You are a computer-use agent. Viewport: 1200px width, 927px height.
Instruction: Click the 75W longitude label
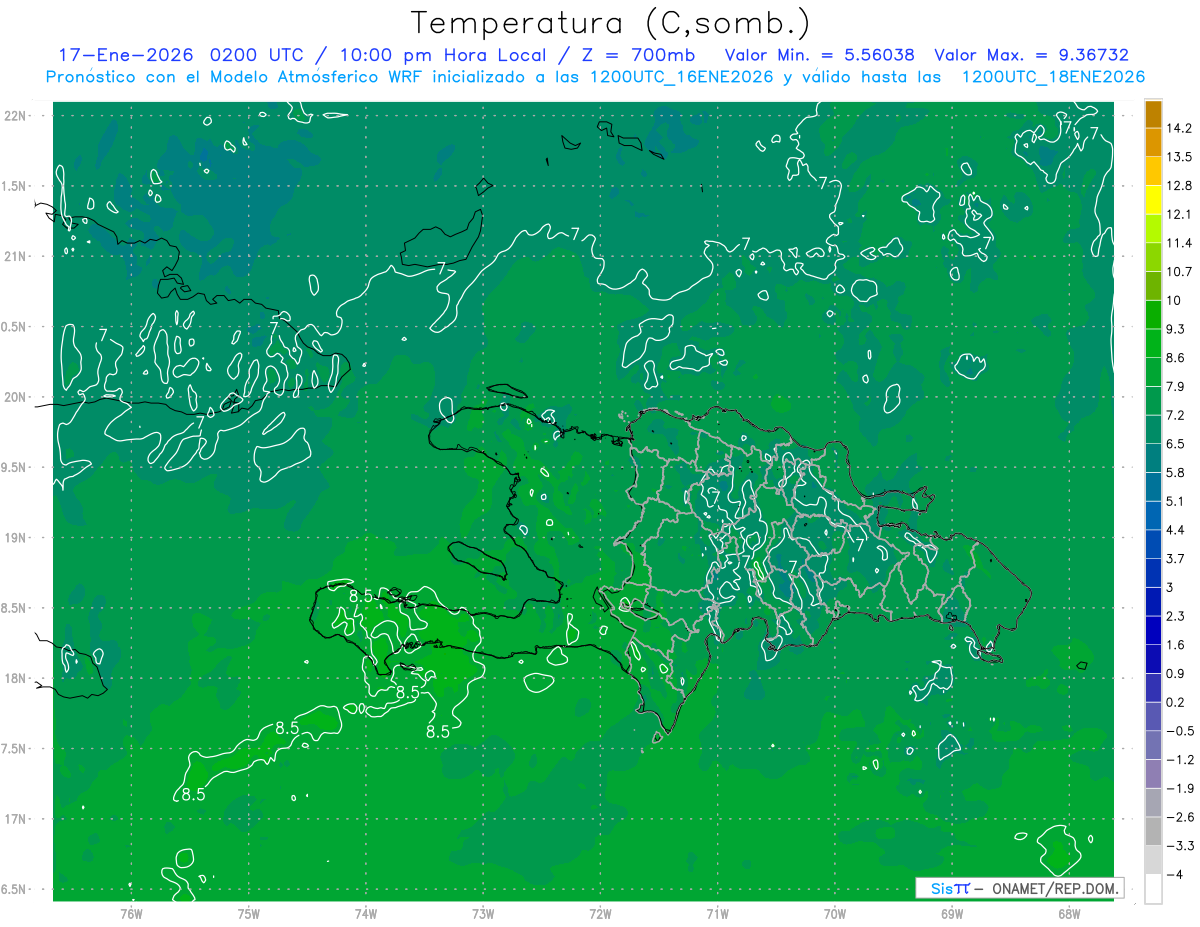[x=249, y=912]
